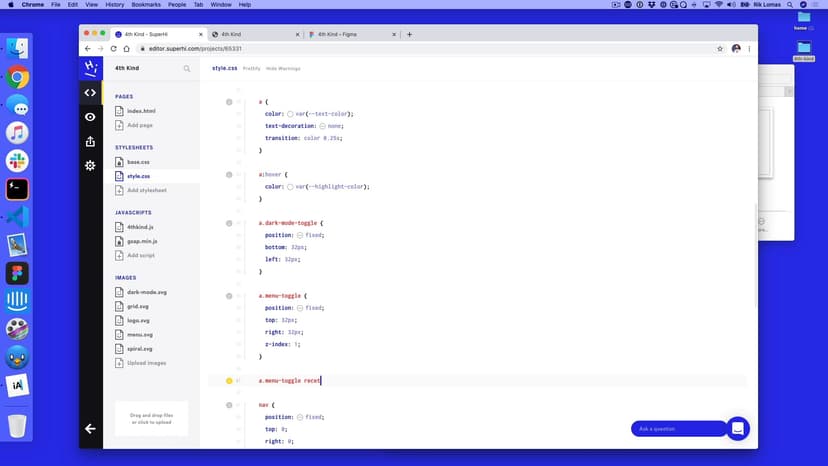The width and height of the screenshot is (828, 466).
Task: Click the search icon beside 4th Kind
Action: [x=186, y=69]
